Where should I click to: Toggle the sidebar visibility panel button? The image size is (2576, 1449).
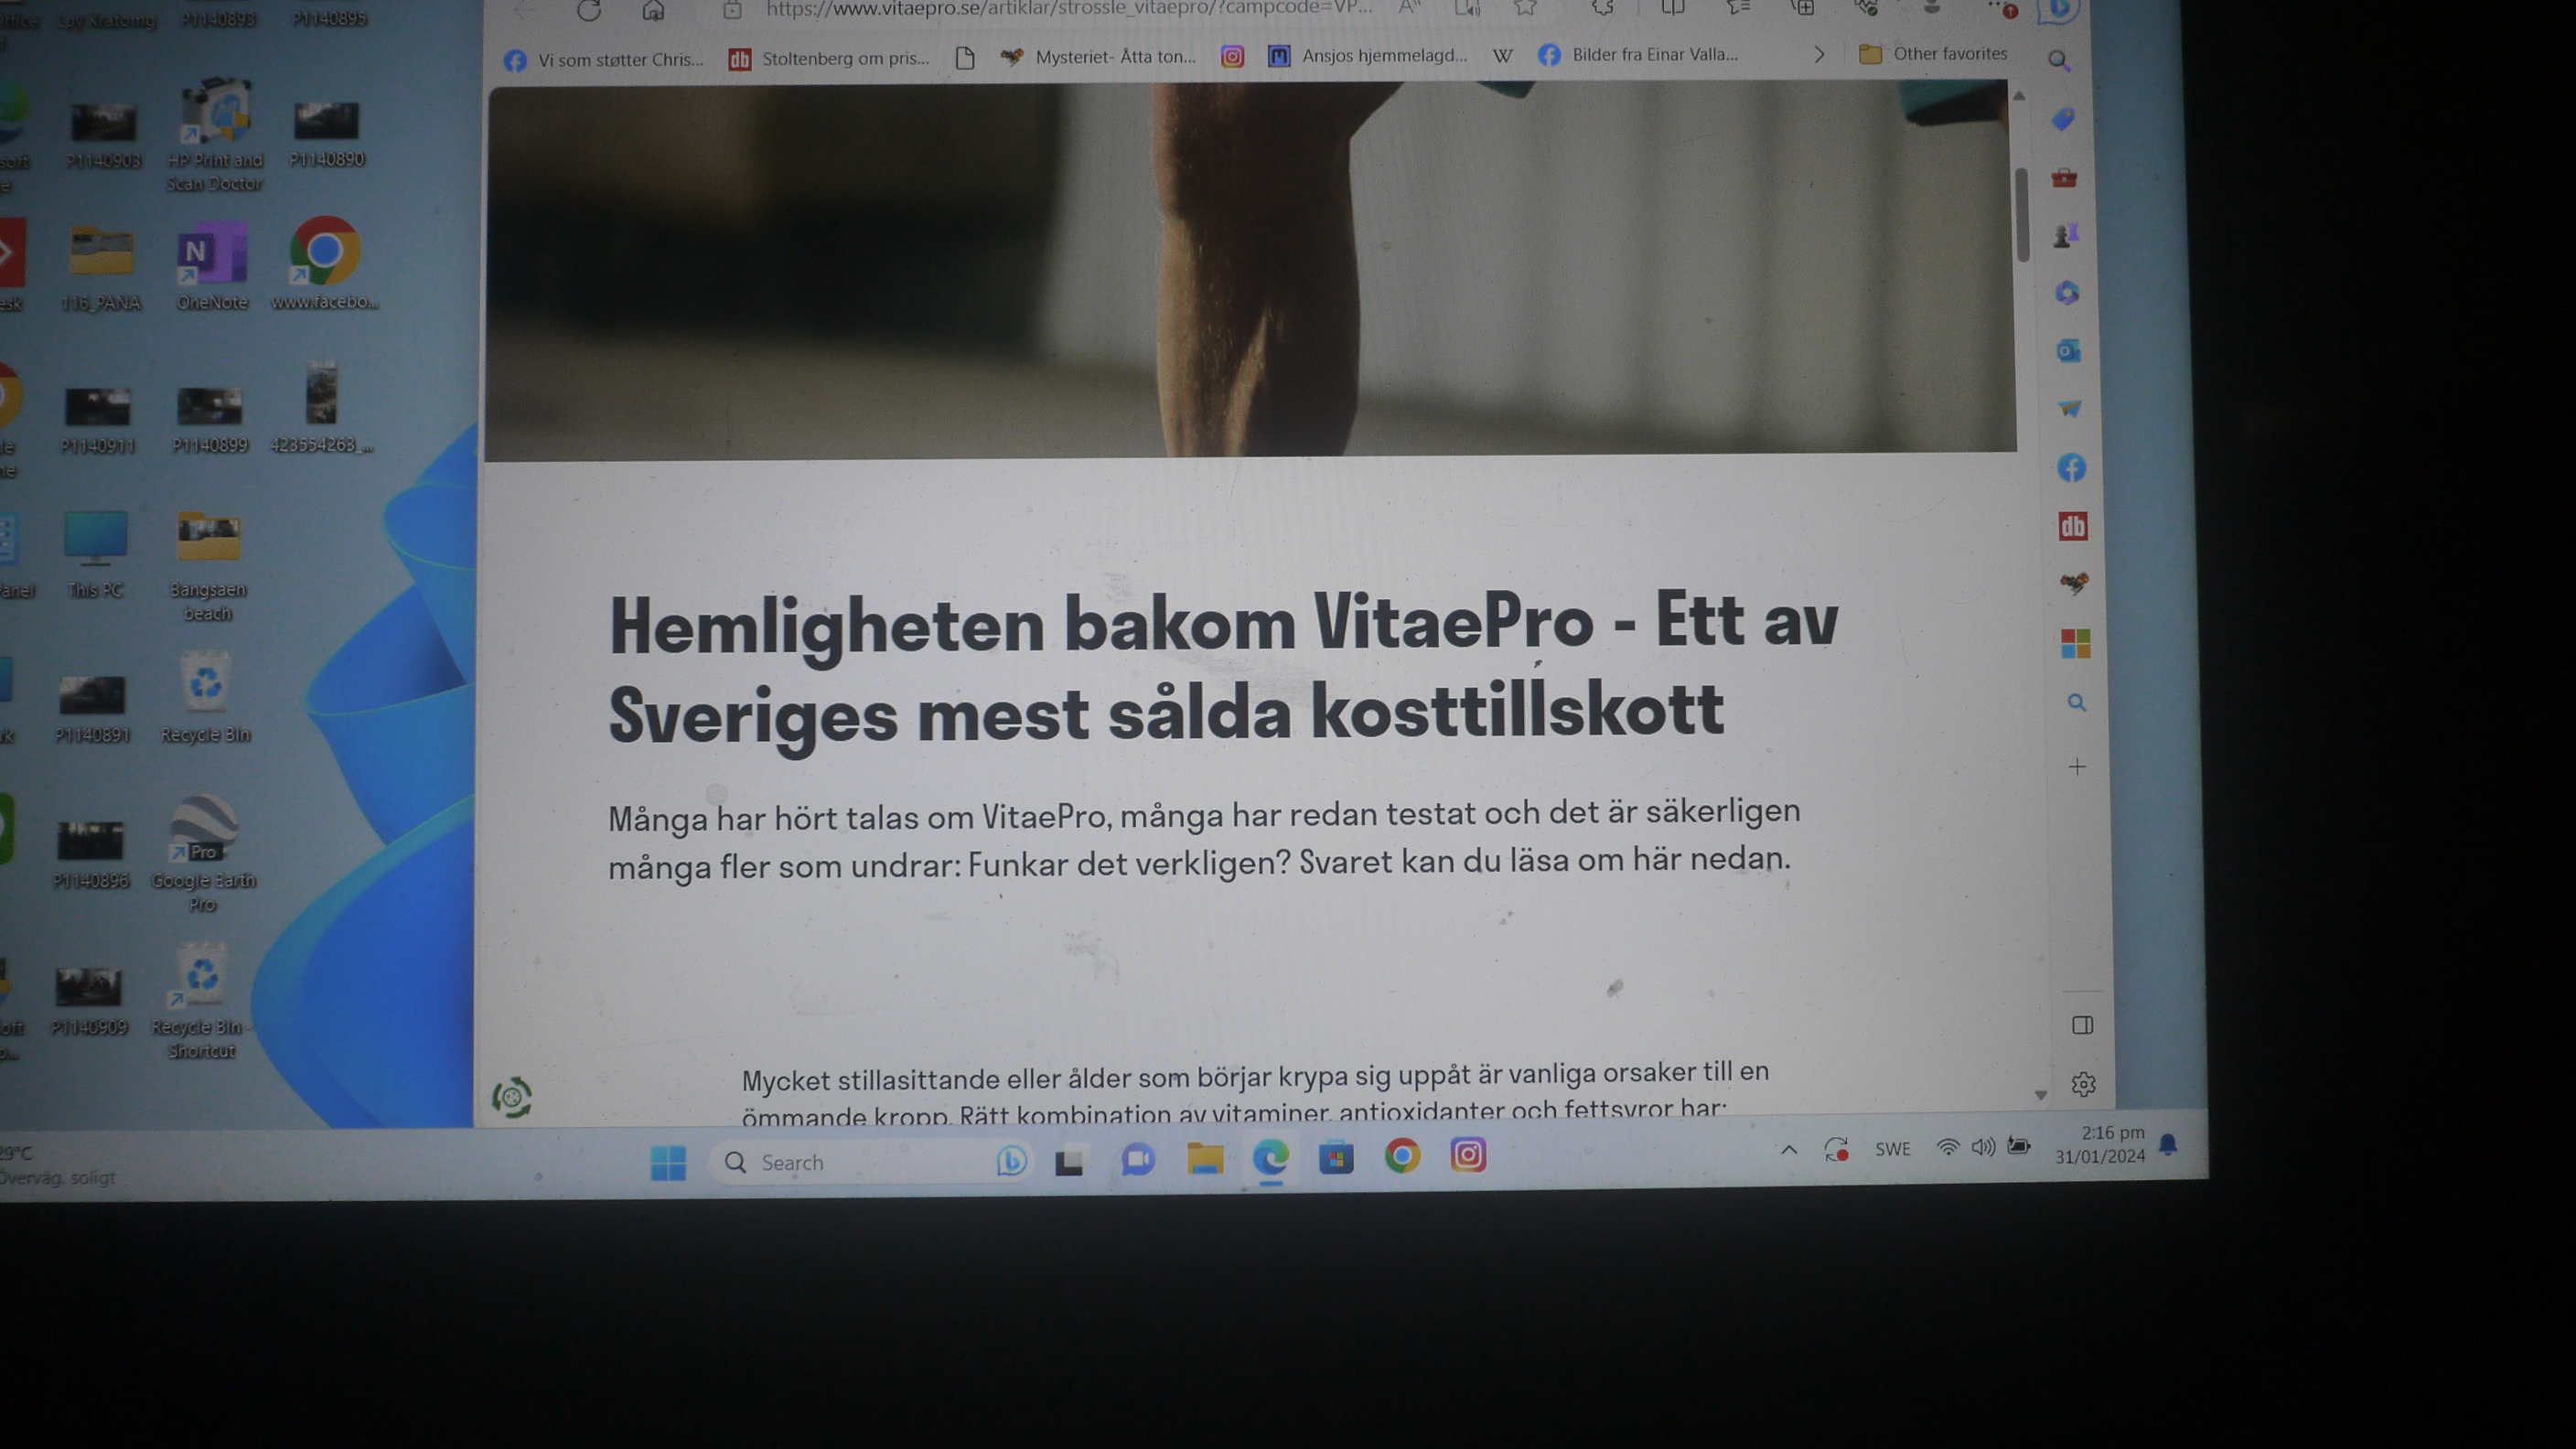2082,1025
